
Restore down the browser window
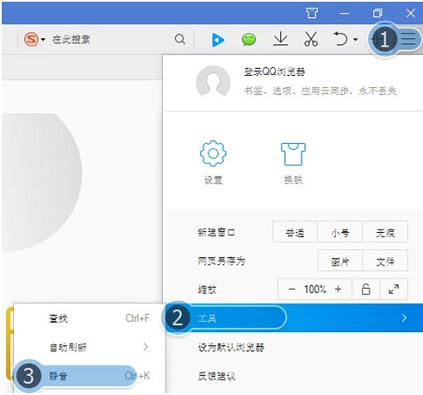tap(377, 13)
